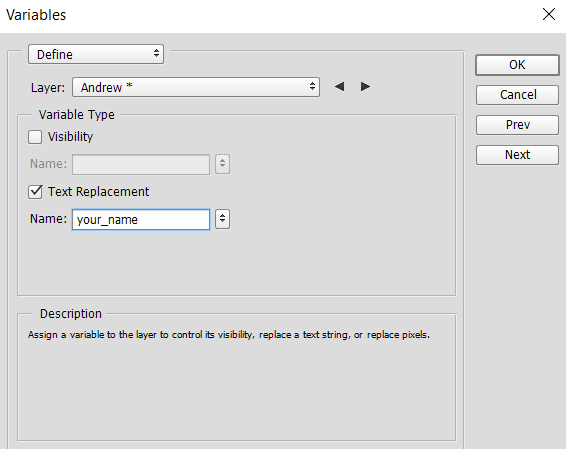The width and height of the screenshot is (566, 449).
Task: Click the Next button
Action: tap(517, 155)
